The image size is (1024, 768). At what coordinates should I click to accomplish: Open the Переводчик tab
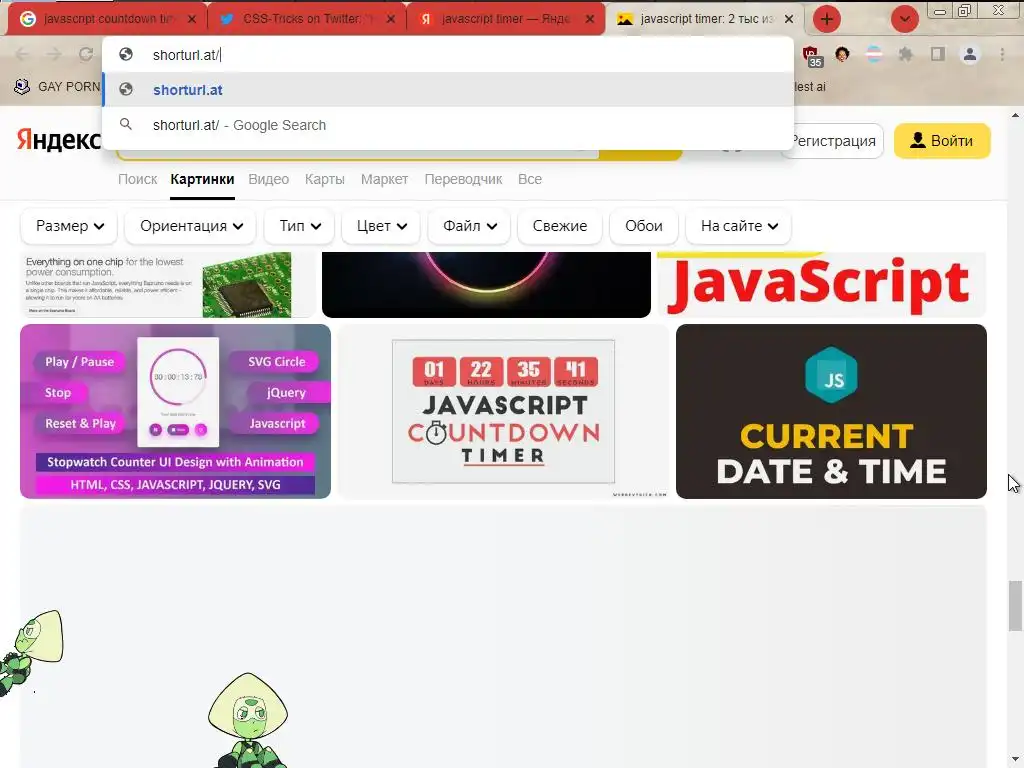pos(463,179)
